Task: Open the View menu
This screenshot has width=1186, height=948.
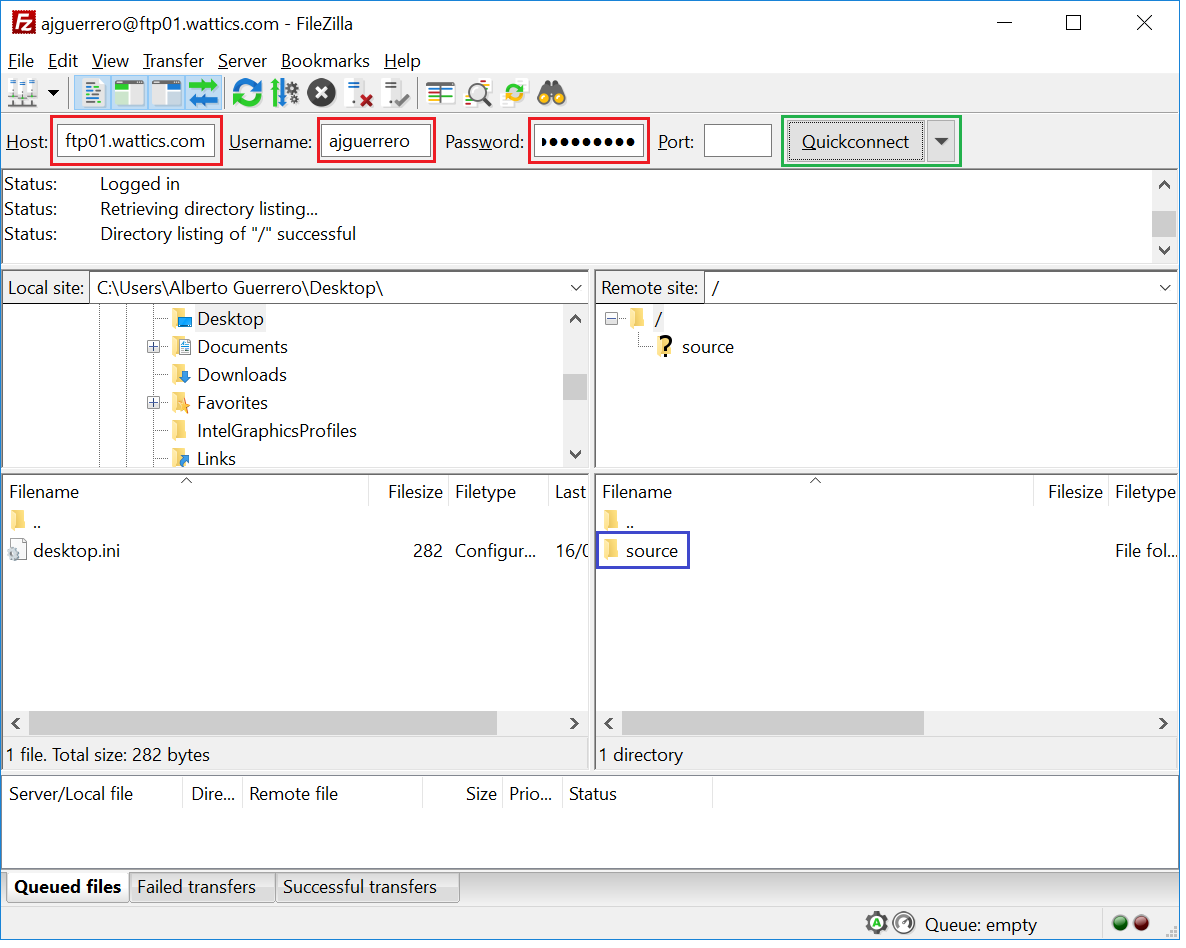Action: (x=110, y=61)
